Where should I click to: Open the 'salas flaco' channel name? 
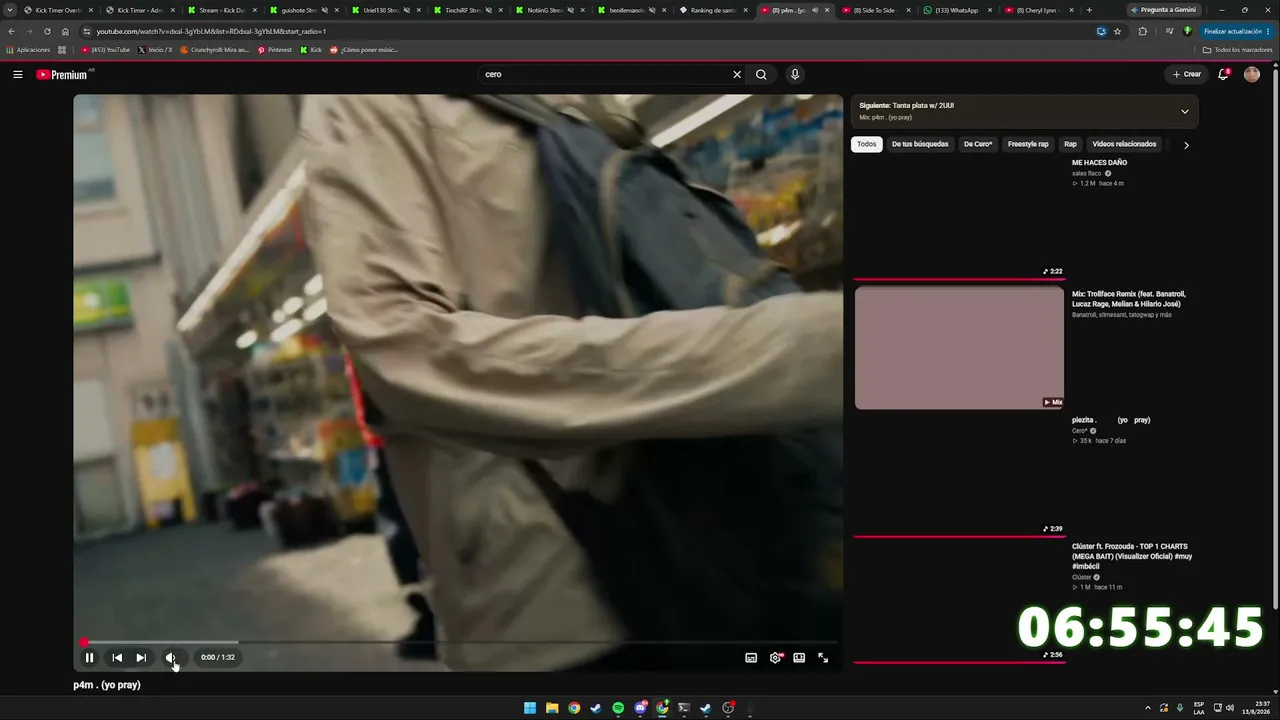1086,173
